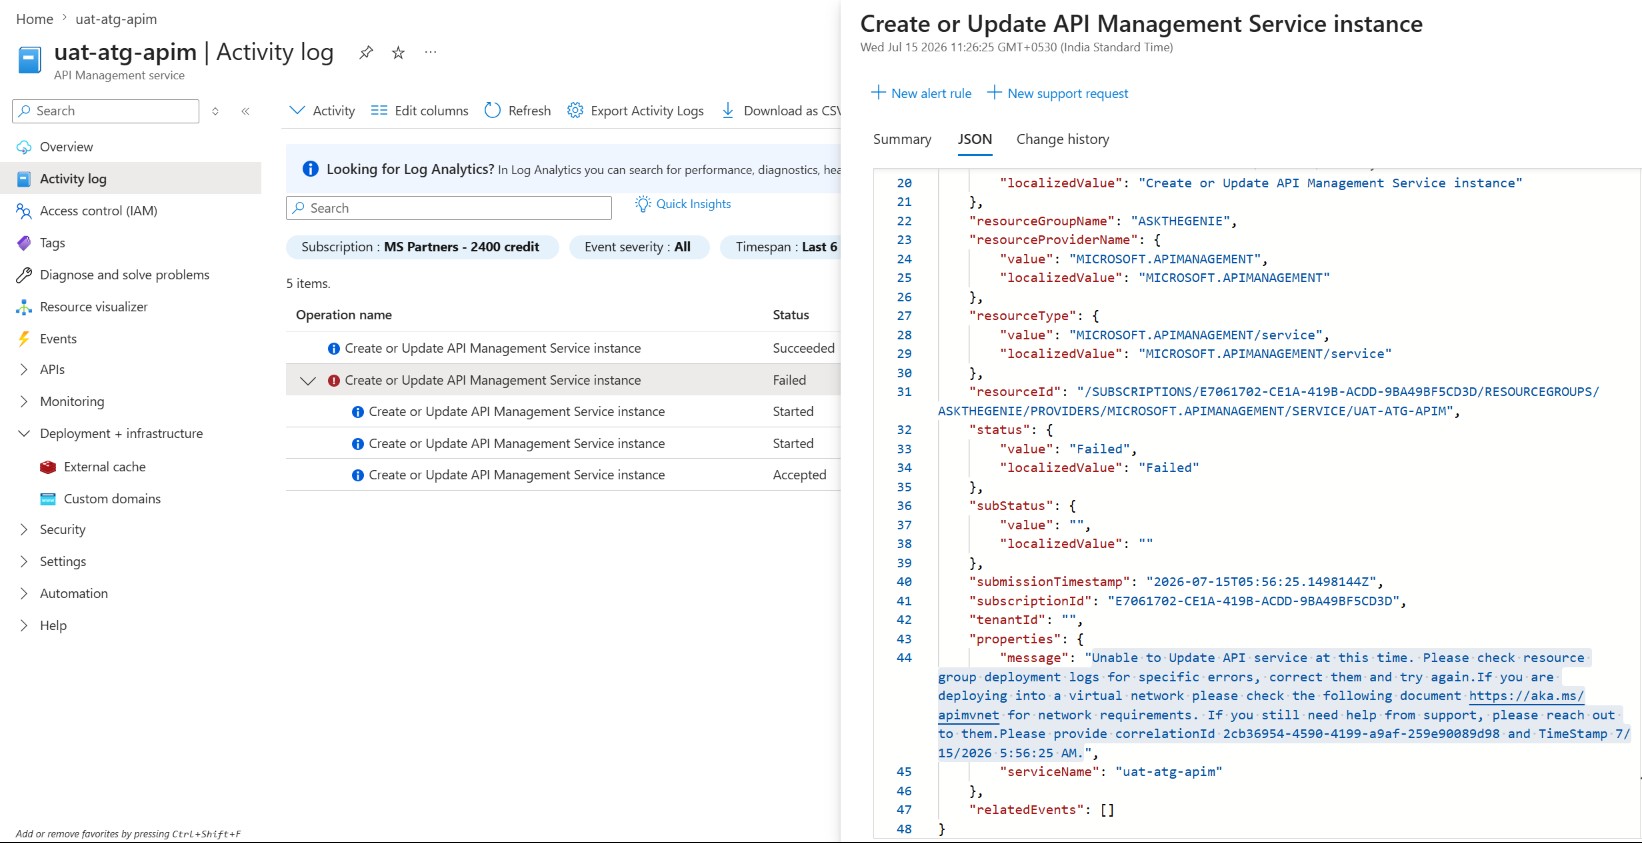Screen dimensions: 1642x843
Task: Click the info icon on Accepted row
Action: 358,476
